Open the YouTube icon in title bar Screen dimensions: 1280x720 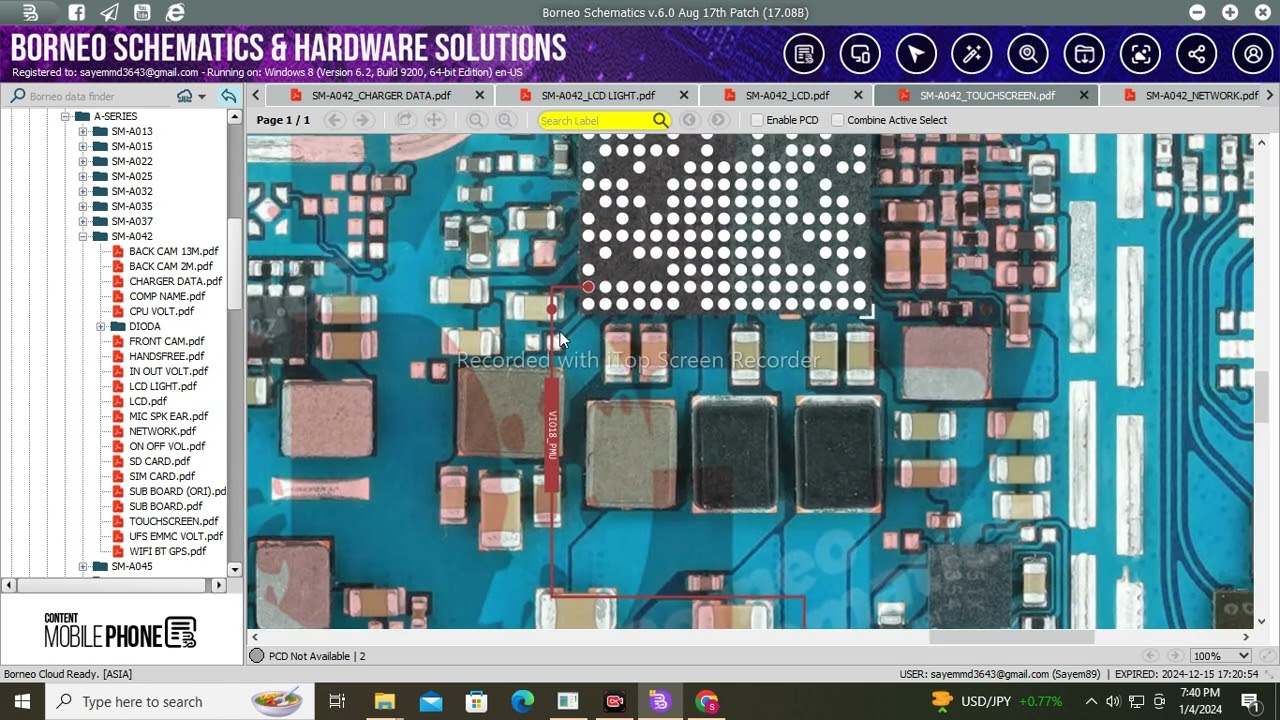click(x=142, y=13)
